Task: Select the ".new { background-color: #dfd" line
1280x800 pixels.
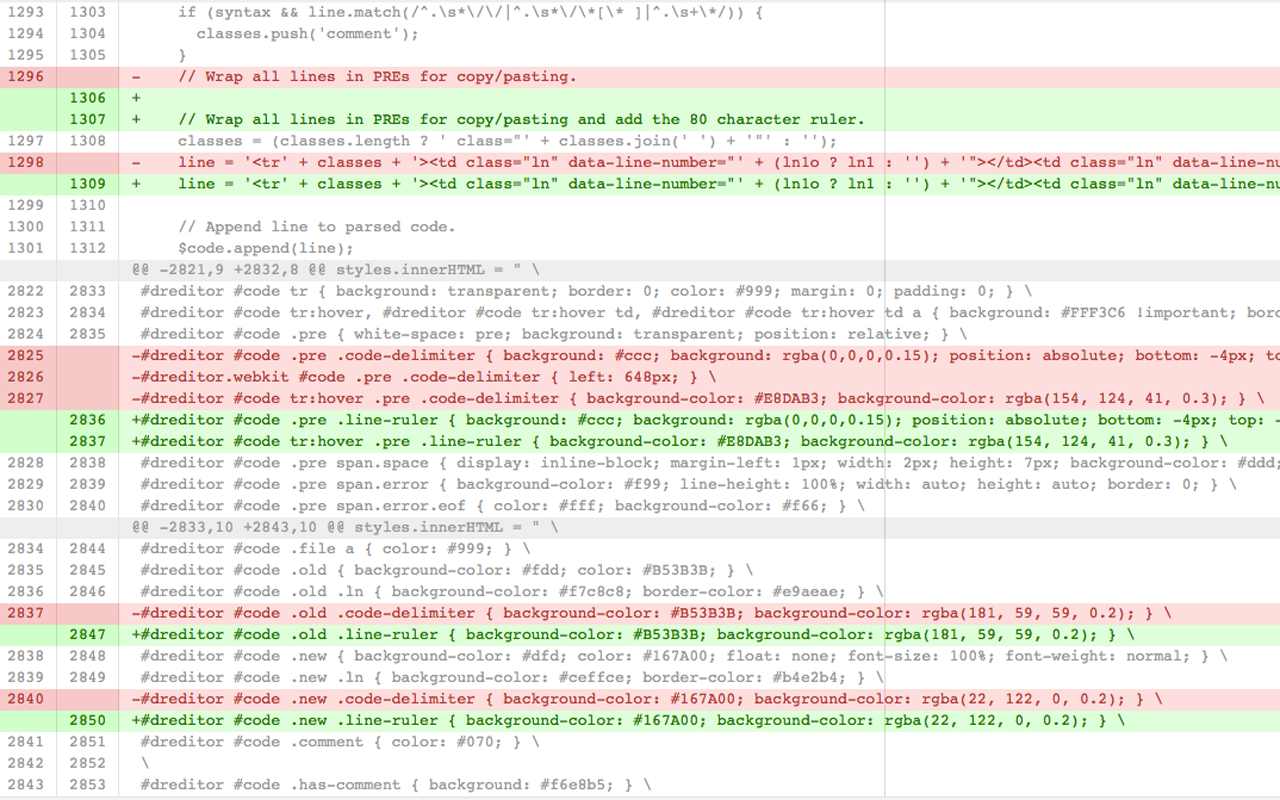Action: [x=683, y=656]
